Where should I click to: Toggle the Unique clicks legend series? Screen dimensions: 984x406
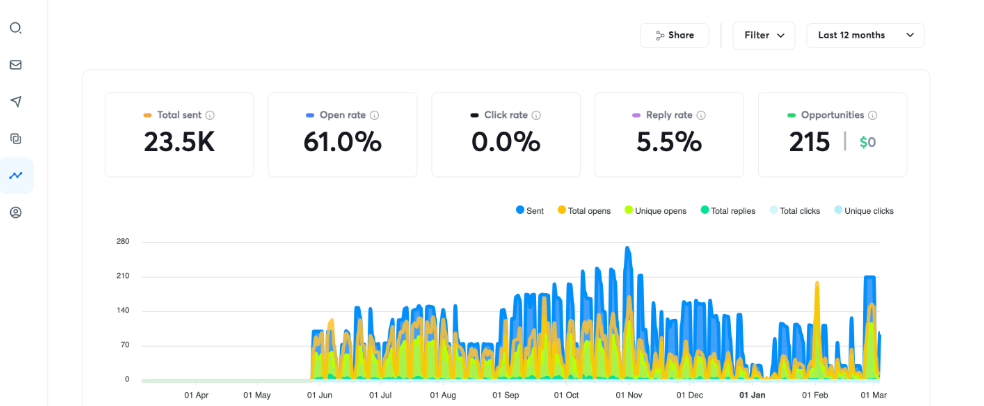pos(864,211)
